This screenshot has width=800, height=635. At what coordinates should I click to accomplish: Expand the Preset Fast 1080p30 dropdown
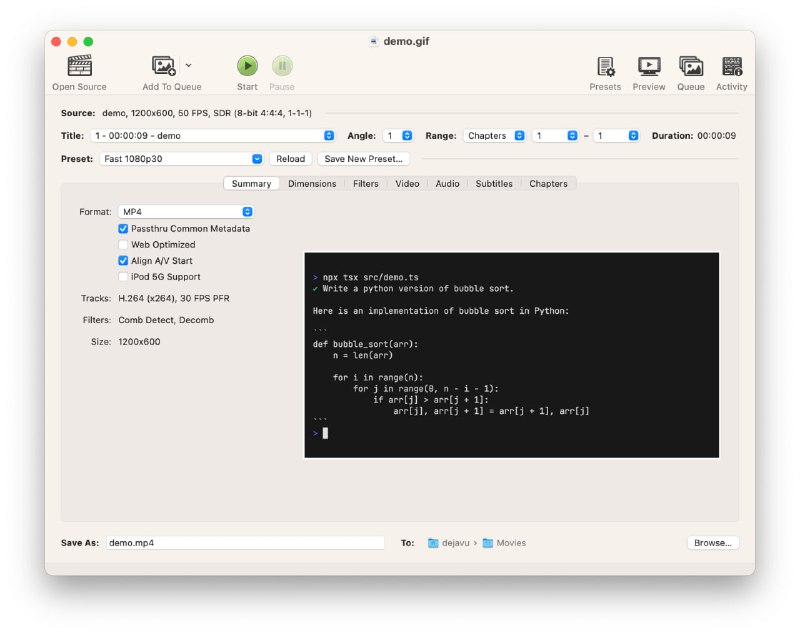[x=181, y=159]
